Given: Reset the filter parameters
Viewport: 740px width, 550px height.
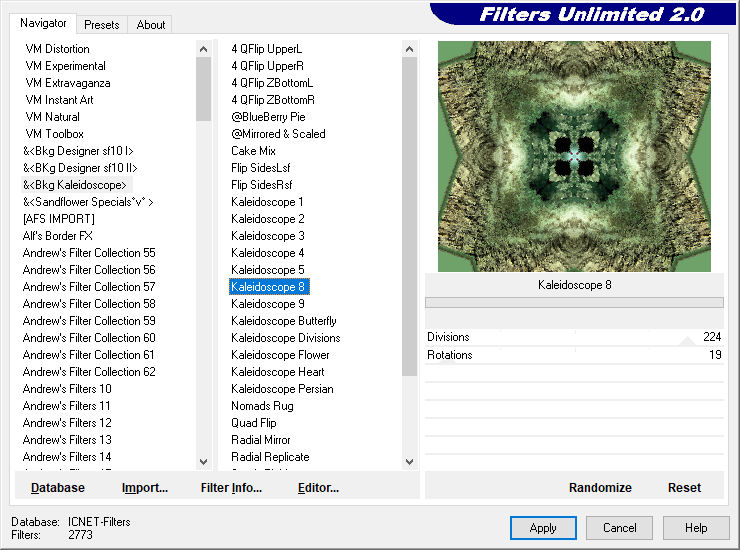Looking at the screenshot, I should point(684,487).
